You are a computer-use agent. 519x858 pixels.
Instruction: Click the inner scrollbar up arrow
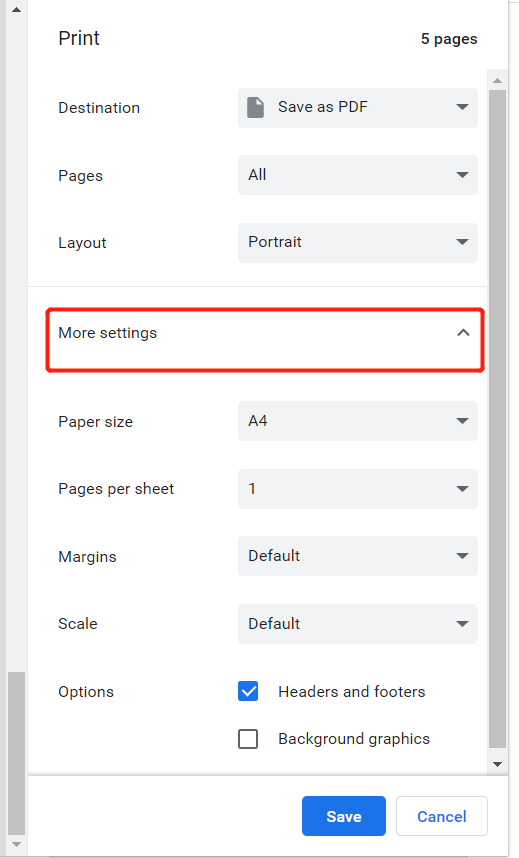(497, 80)
